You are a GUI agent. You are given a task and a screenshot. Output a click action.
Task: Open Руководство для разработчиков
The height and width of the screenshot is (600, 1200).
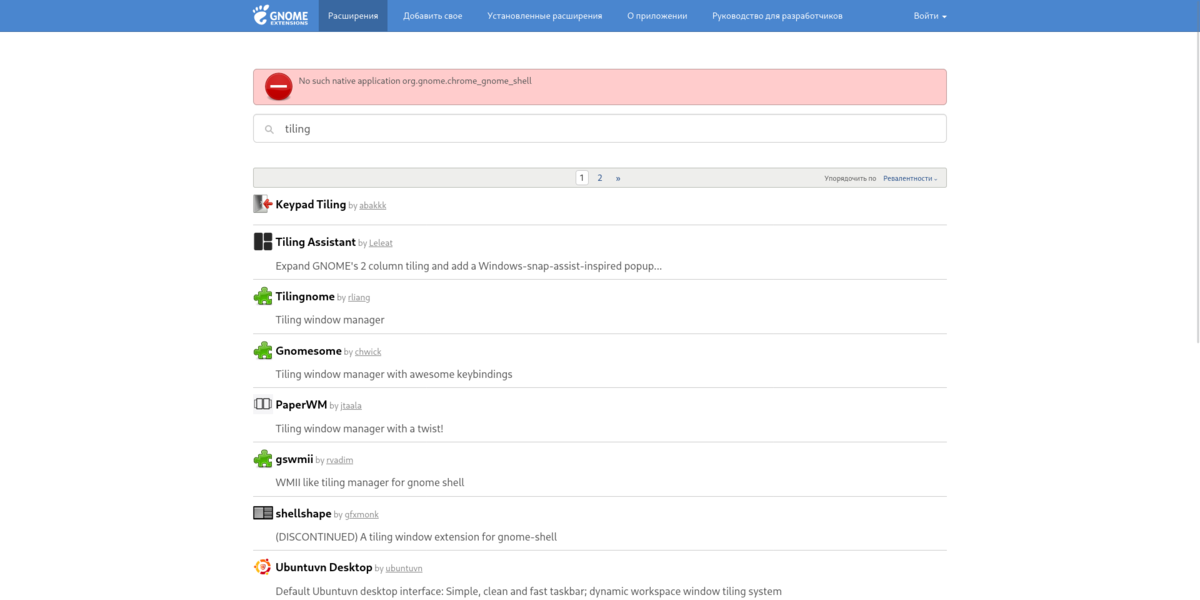(777, 16)
